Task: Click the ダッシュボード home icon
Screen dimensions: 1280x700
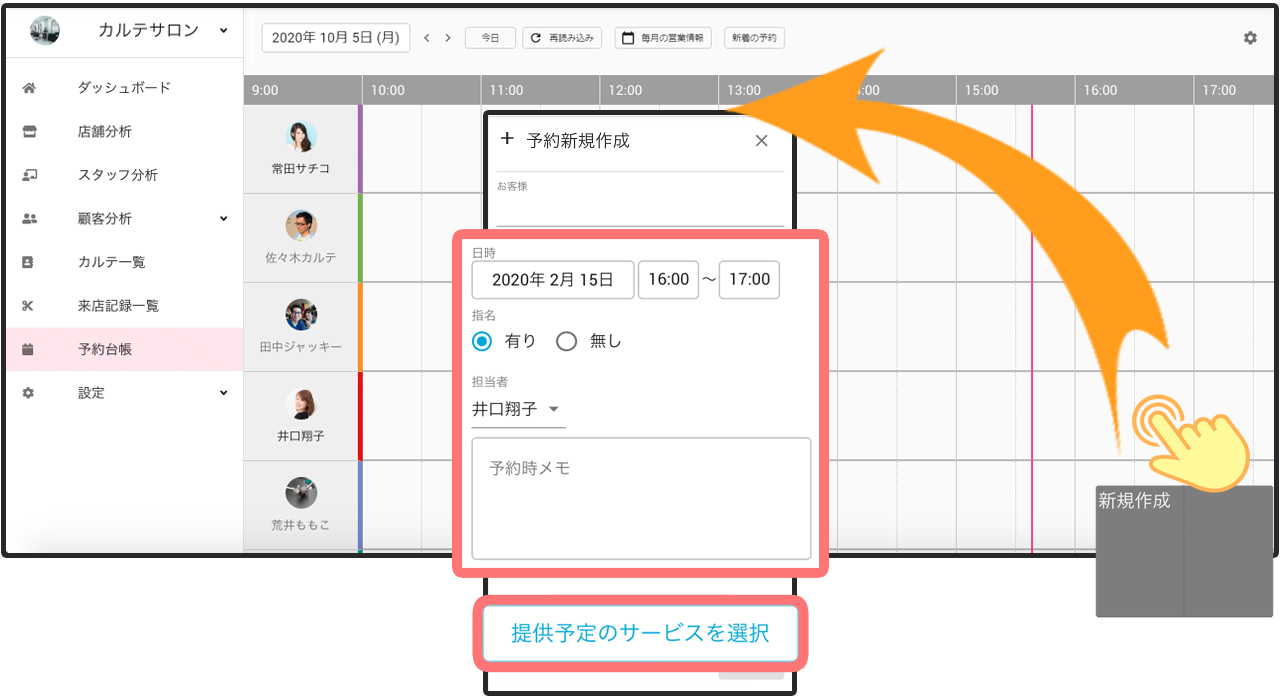Action: (x=29, y=88)
